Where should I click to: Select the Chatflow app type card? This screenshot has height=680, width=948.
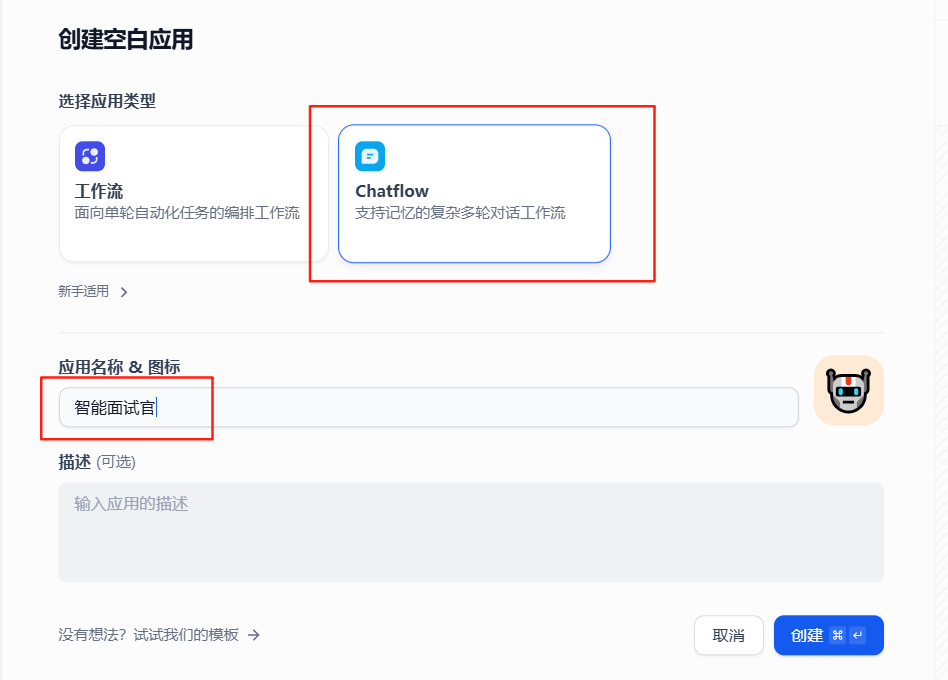tap(474, 193)
